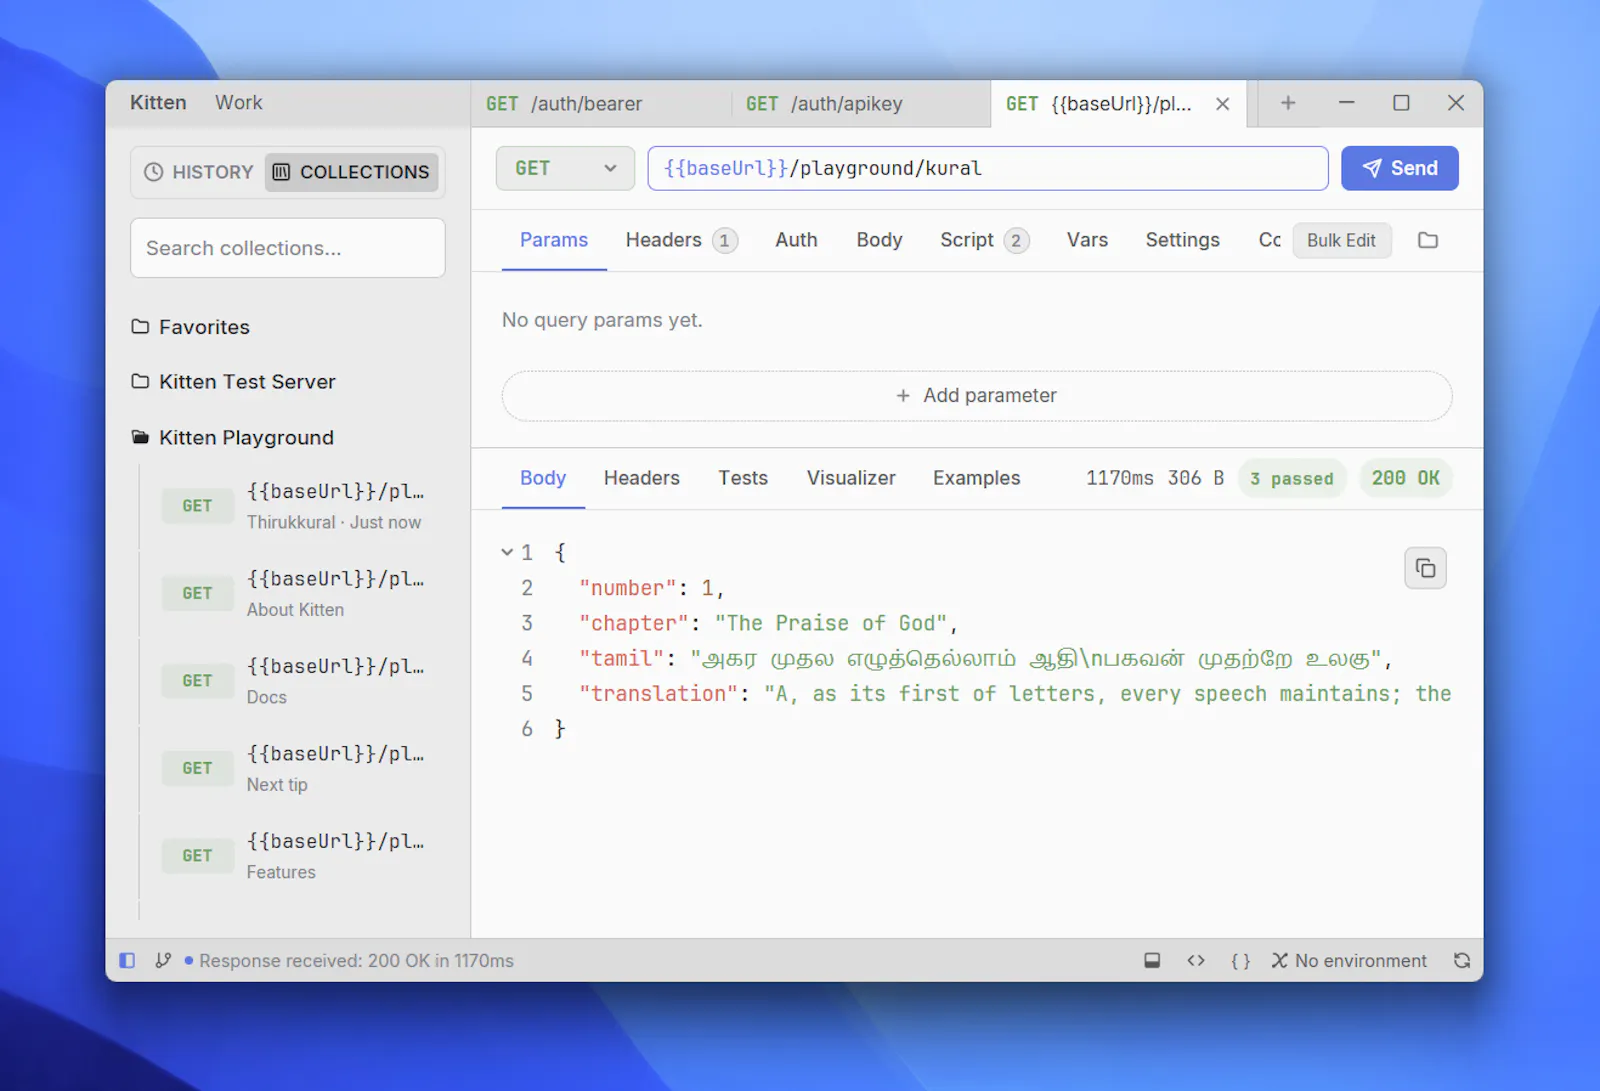Viewport: 1600px width, 1091px height.
Task: Click Bulk Edit button
Action: 1341,240
